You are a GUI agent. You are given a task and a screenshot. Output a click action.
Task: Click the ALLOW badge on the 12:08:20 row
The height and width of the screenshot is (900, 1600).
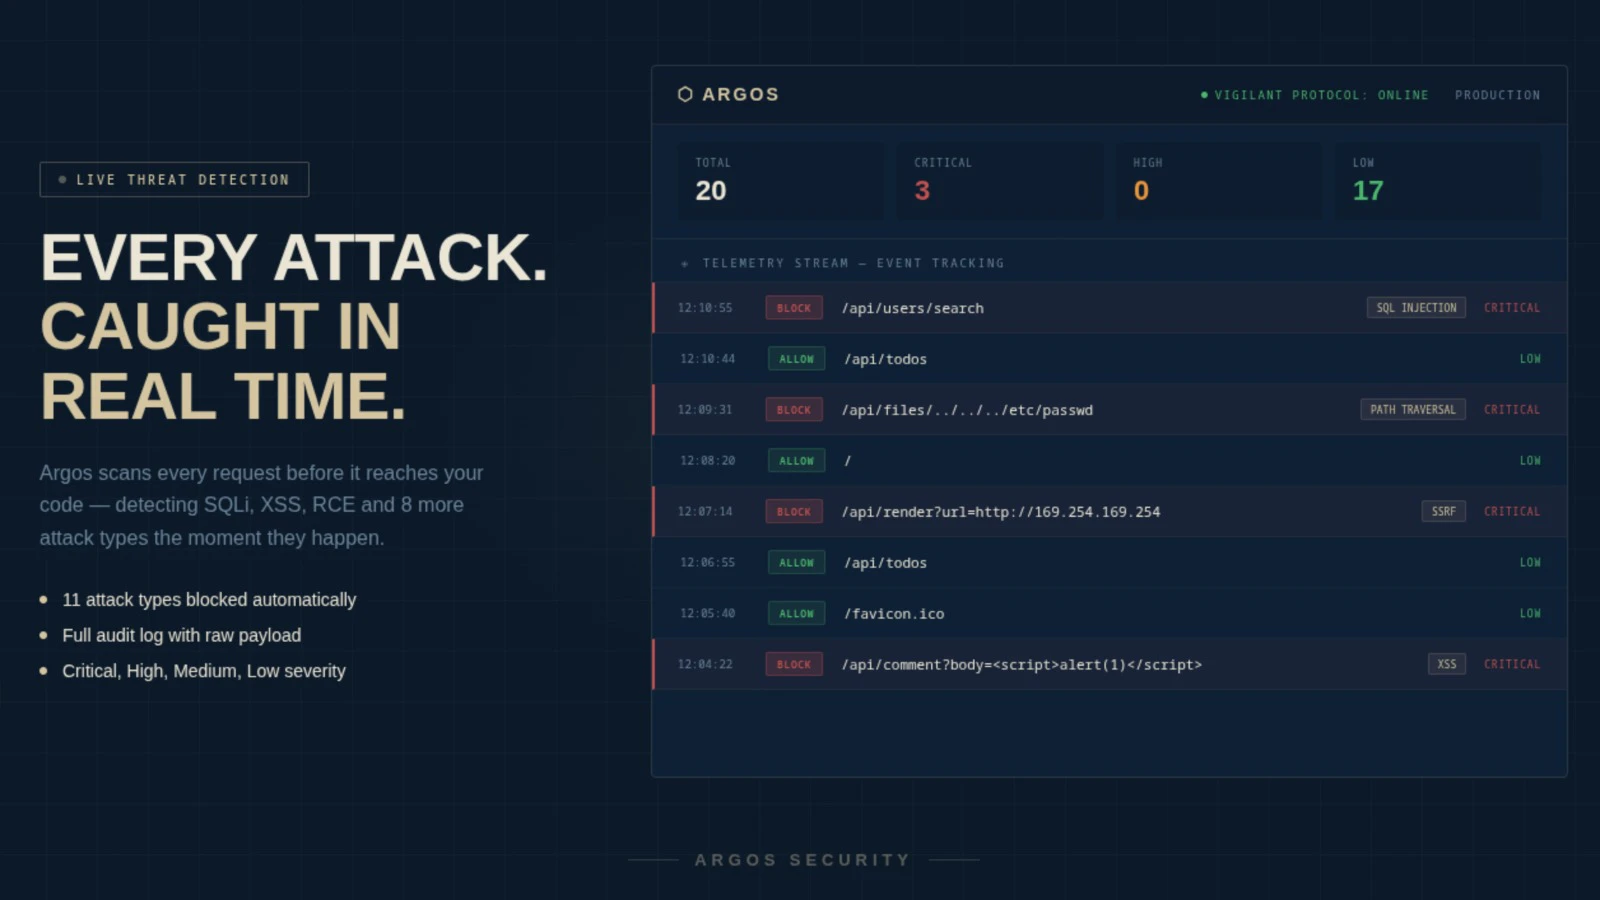coord(796,461)
